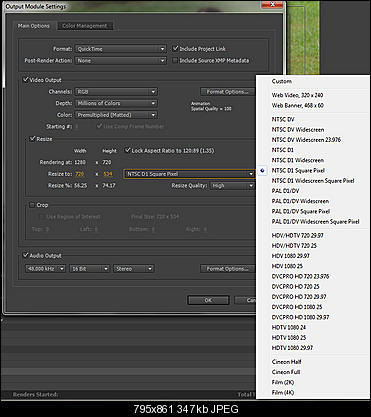Open the NTSC D1 Square Pixel preset dropdown
The image size is (371, 417).
point(189,174)
